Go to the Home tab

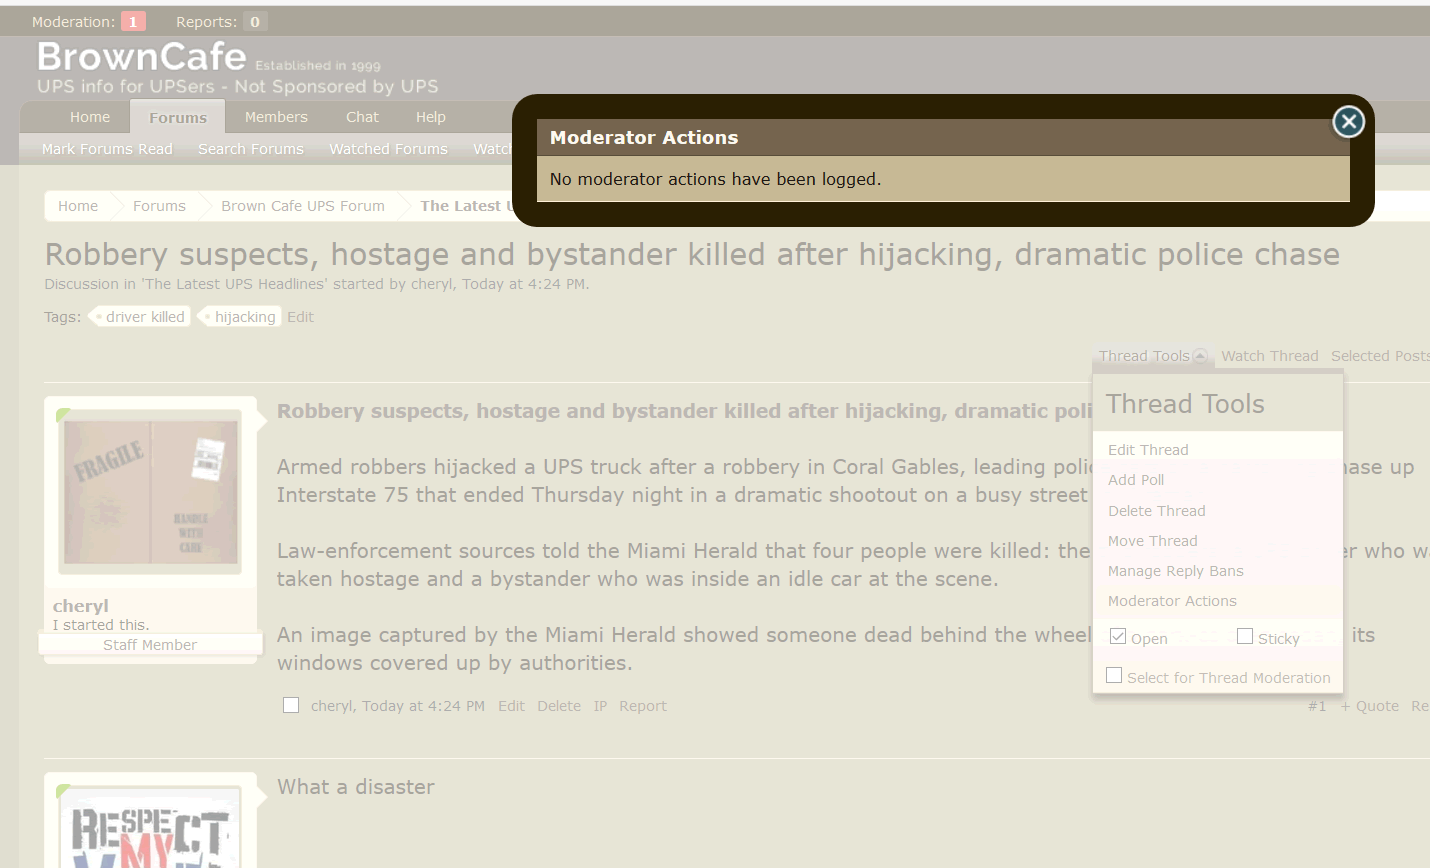(x=90, y=117)
